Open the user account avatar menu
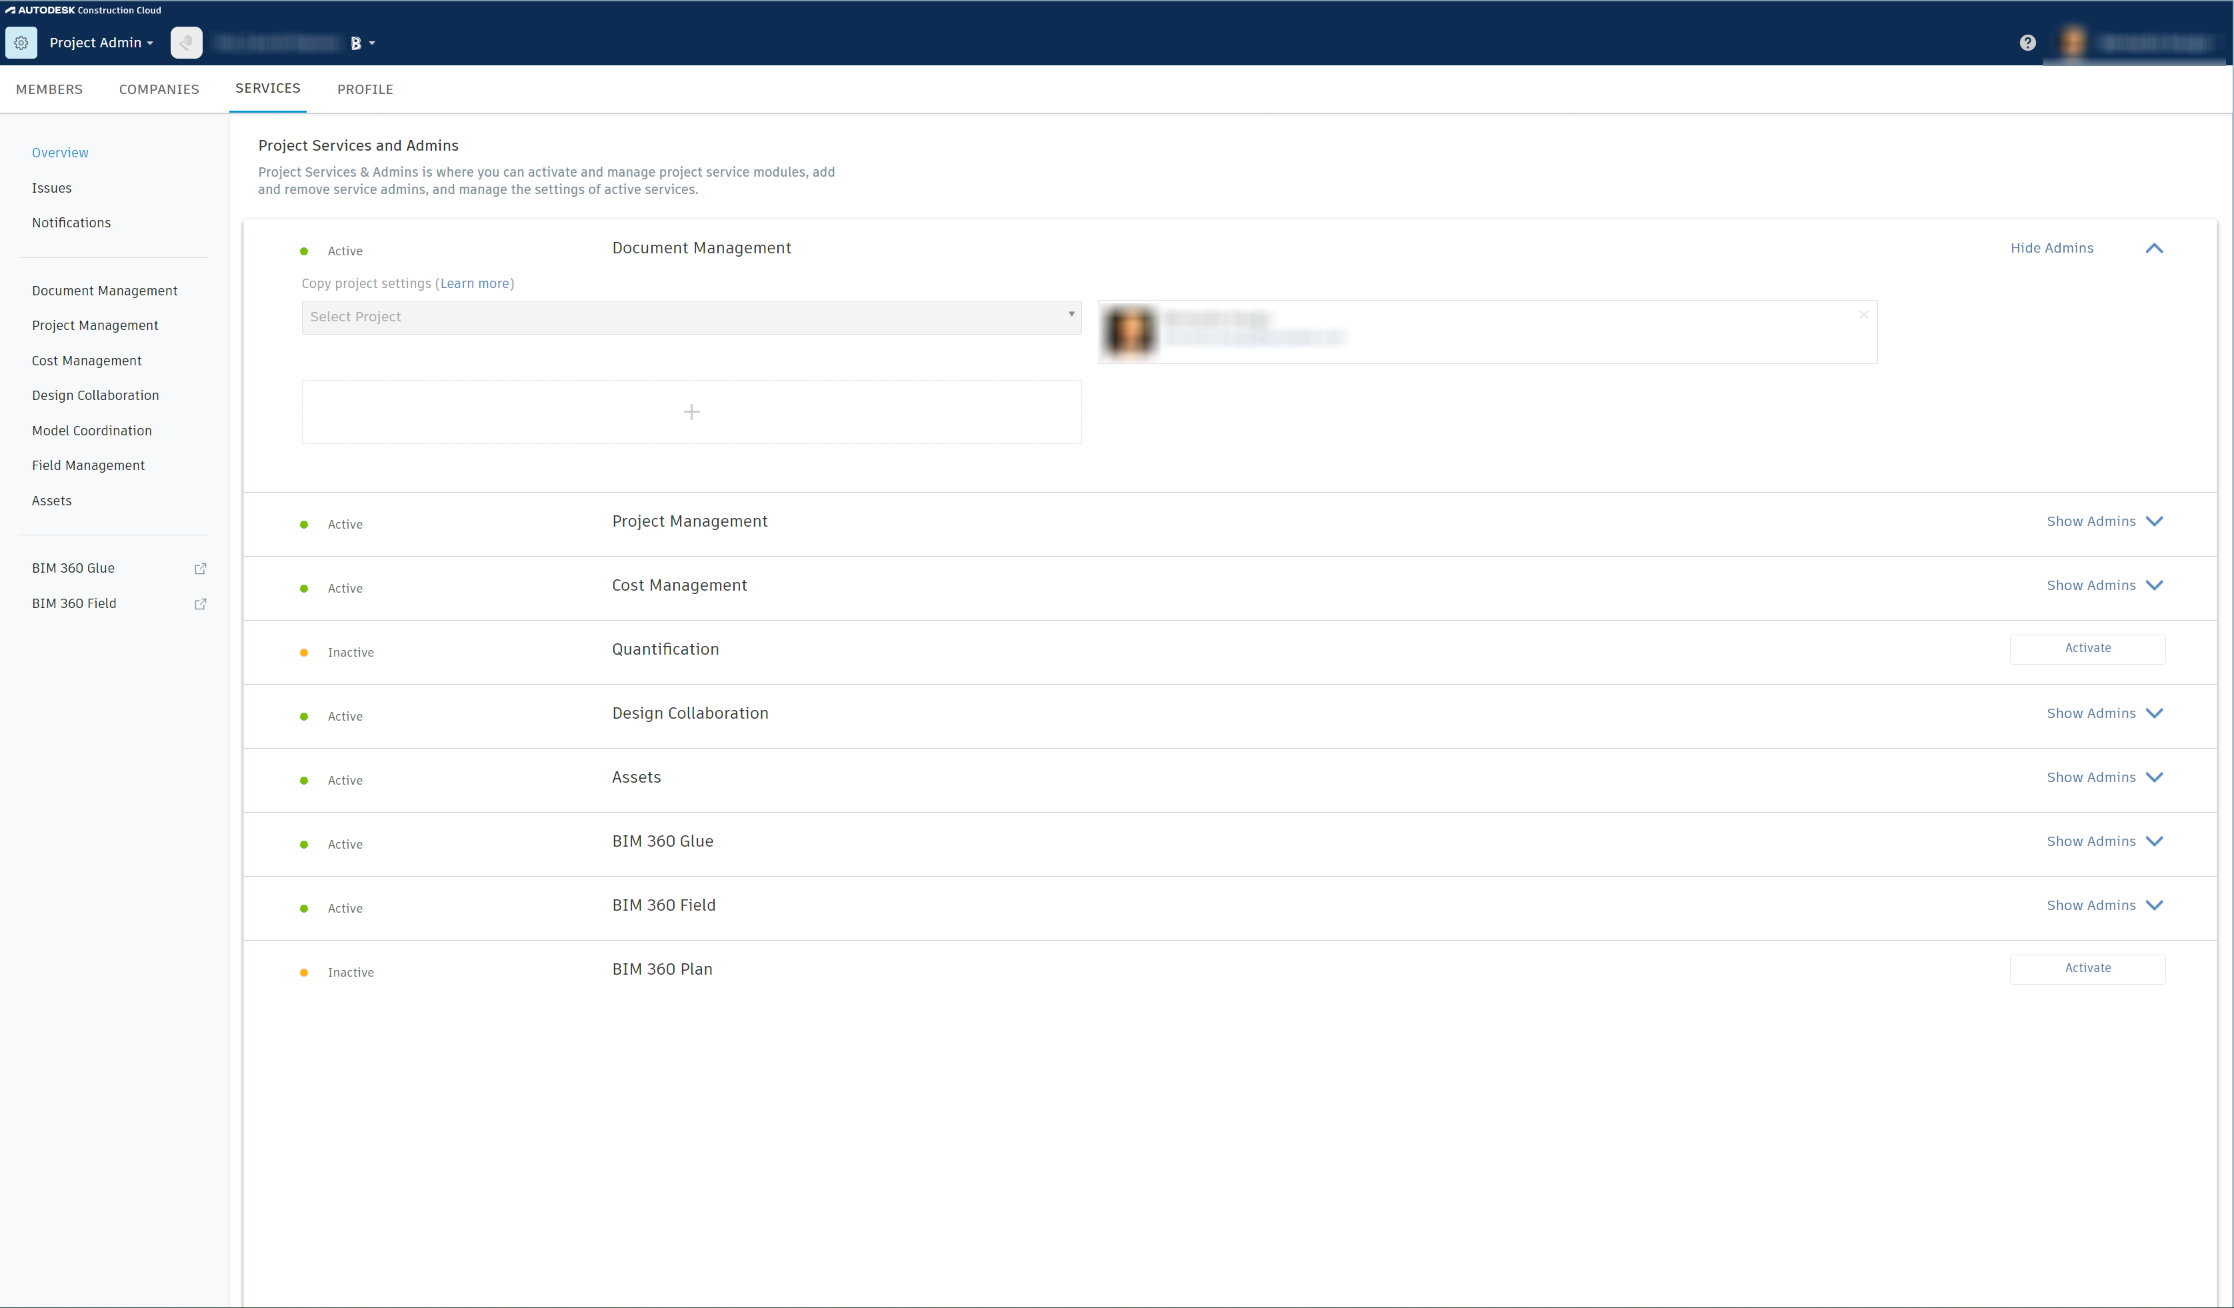This screenshot has width=2234, height=1308. coord(2074,42)
